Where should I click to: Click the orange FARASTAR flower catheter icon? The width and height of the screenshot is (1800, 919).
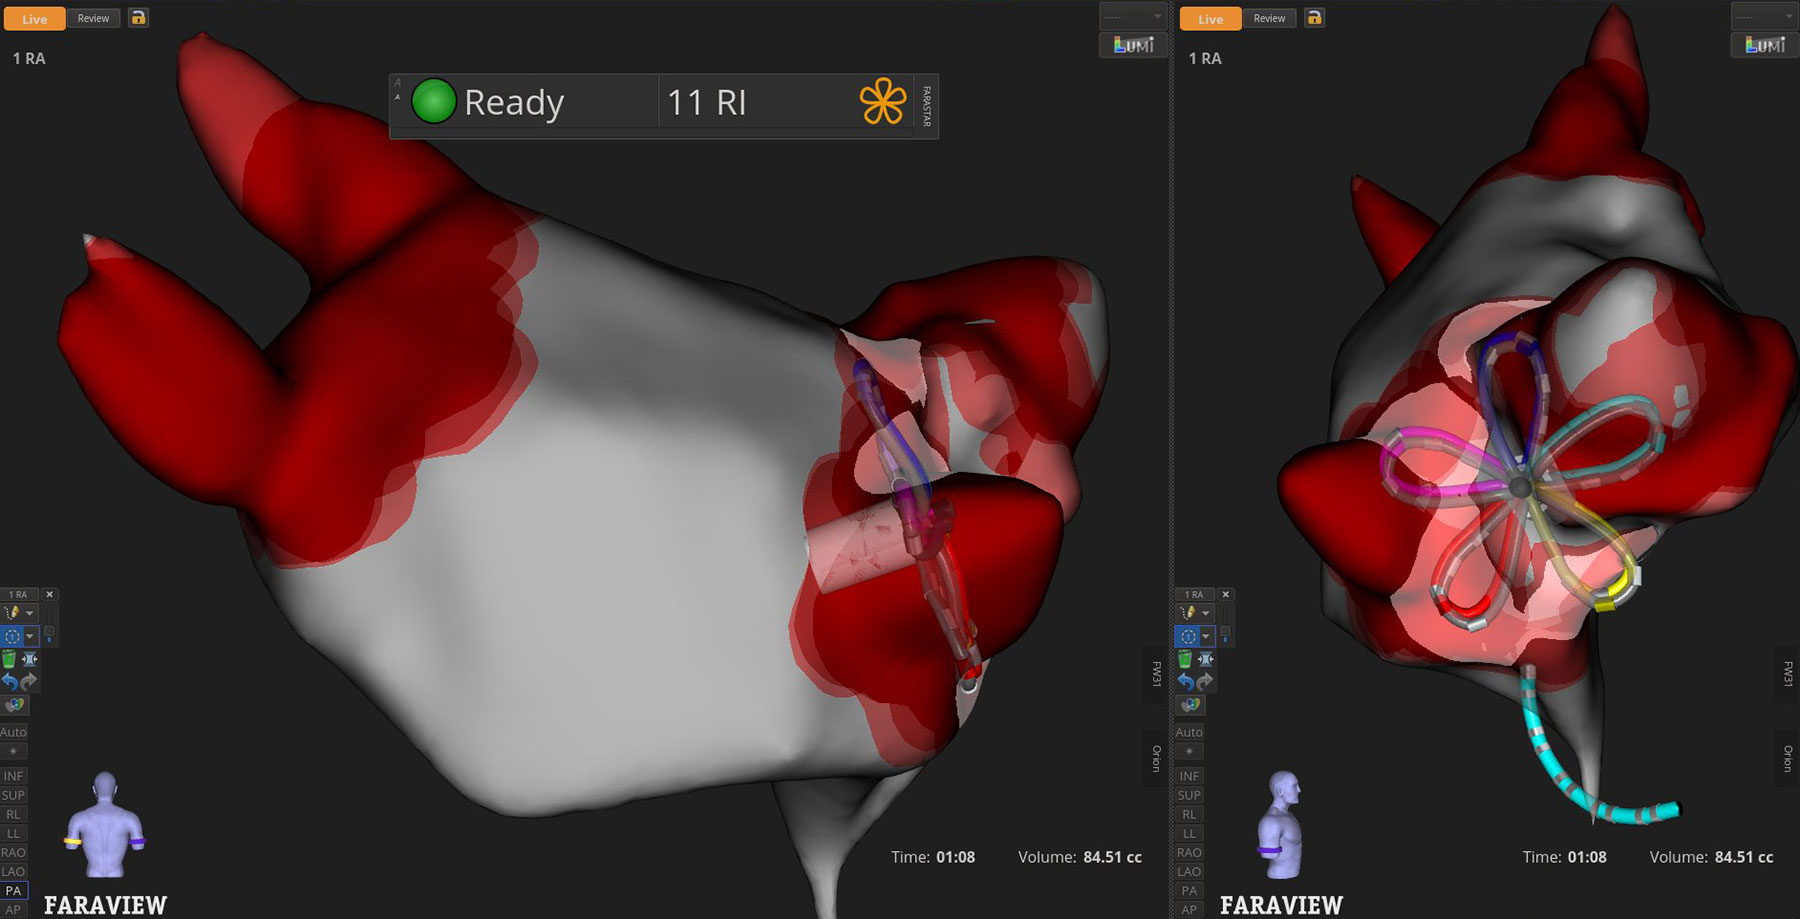click(882, 102)
